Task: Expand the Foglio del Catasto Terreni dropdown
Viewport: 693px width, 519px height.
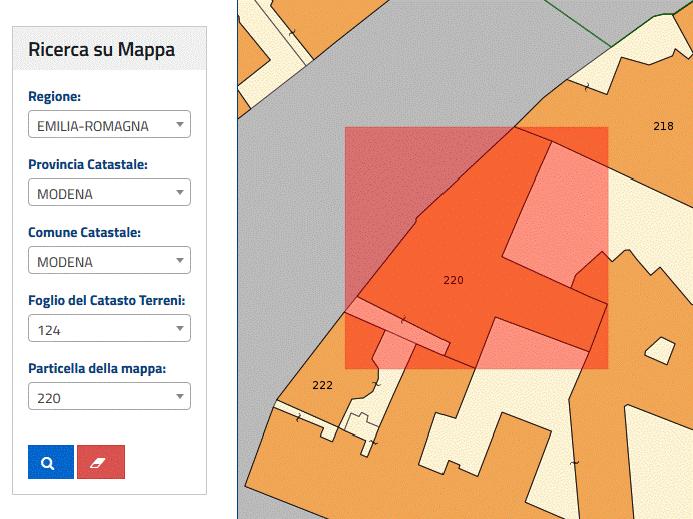Action: (x=109, y=328)
